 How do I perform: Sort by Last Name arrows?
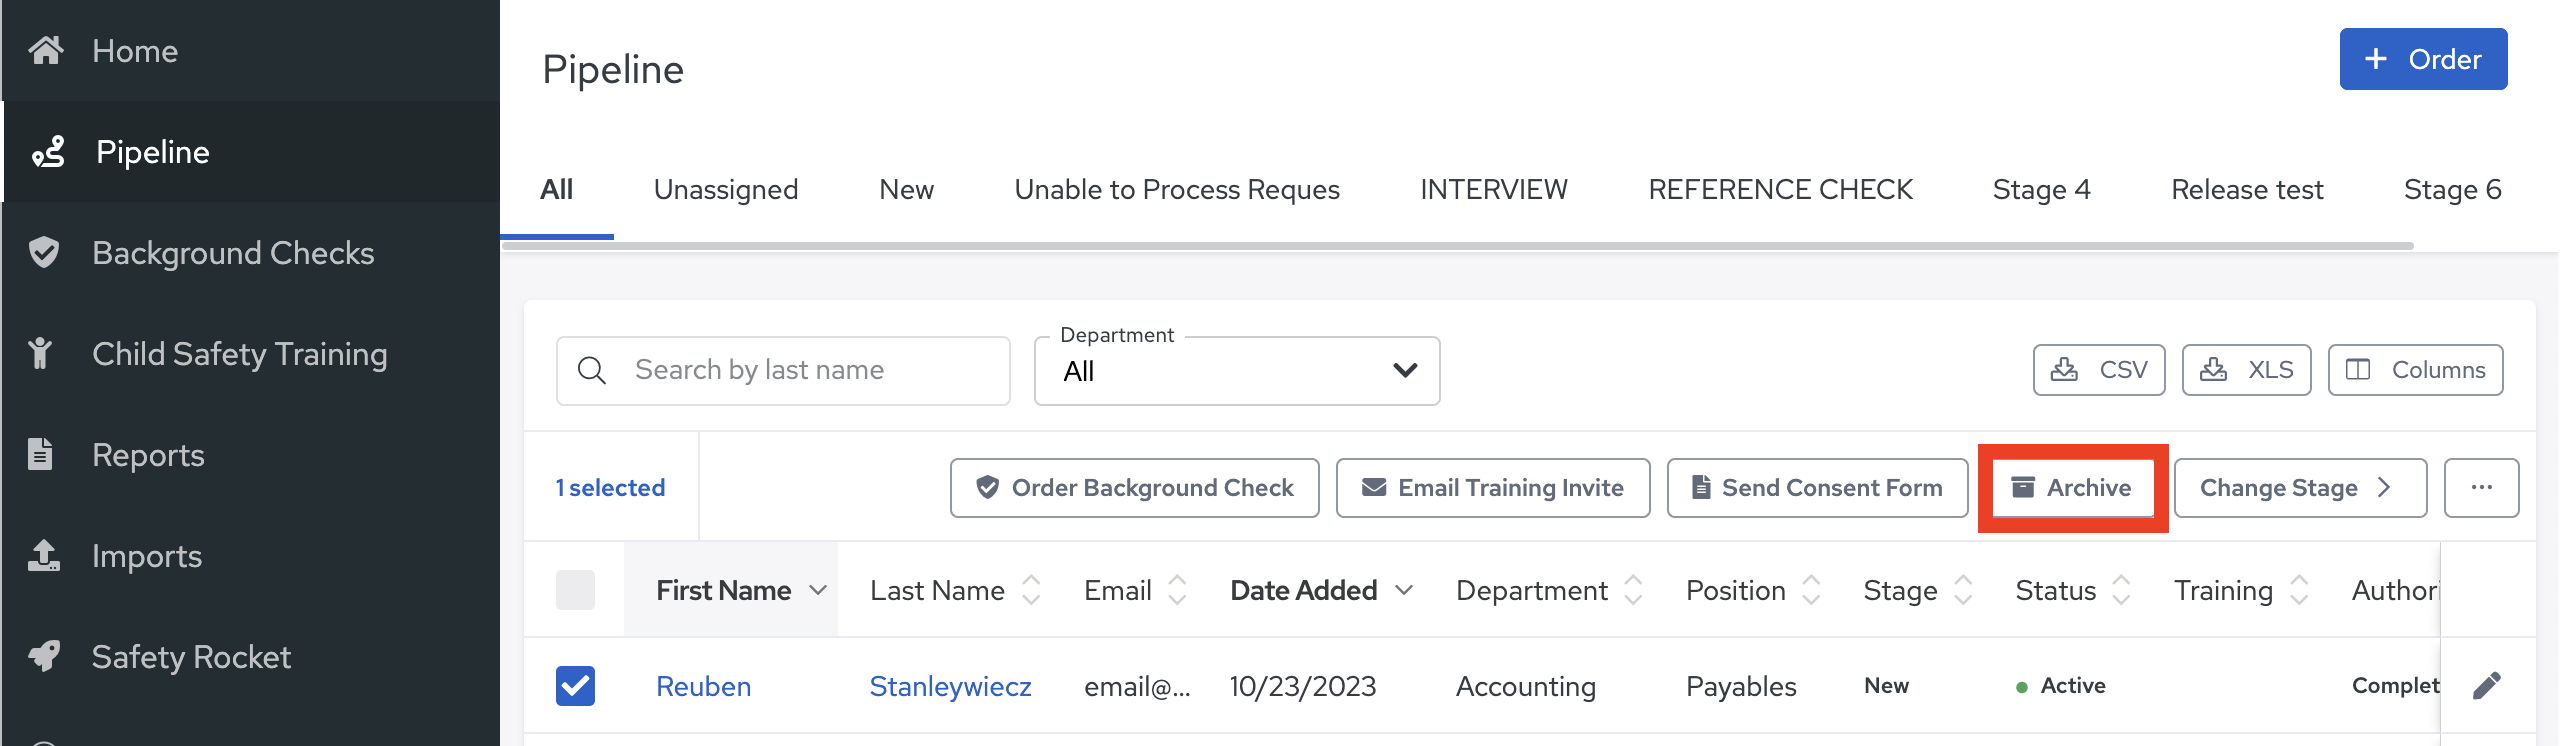[1031, 590]
